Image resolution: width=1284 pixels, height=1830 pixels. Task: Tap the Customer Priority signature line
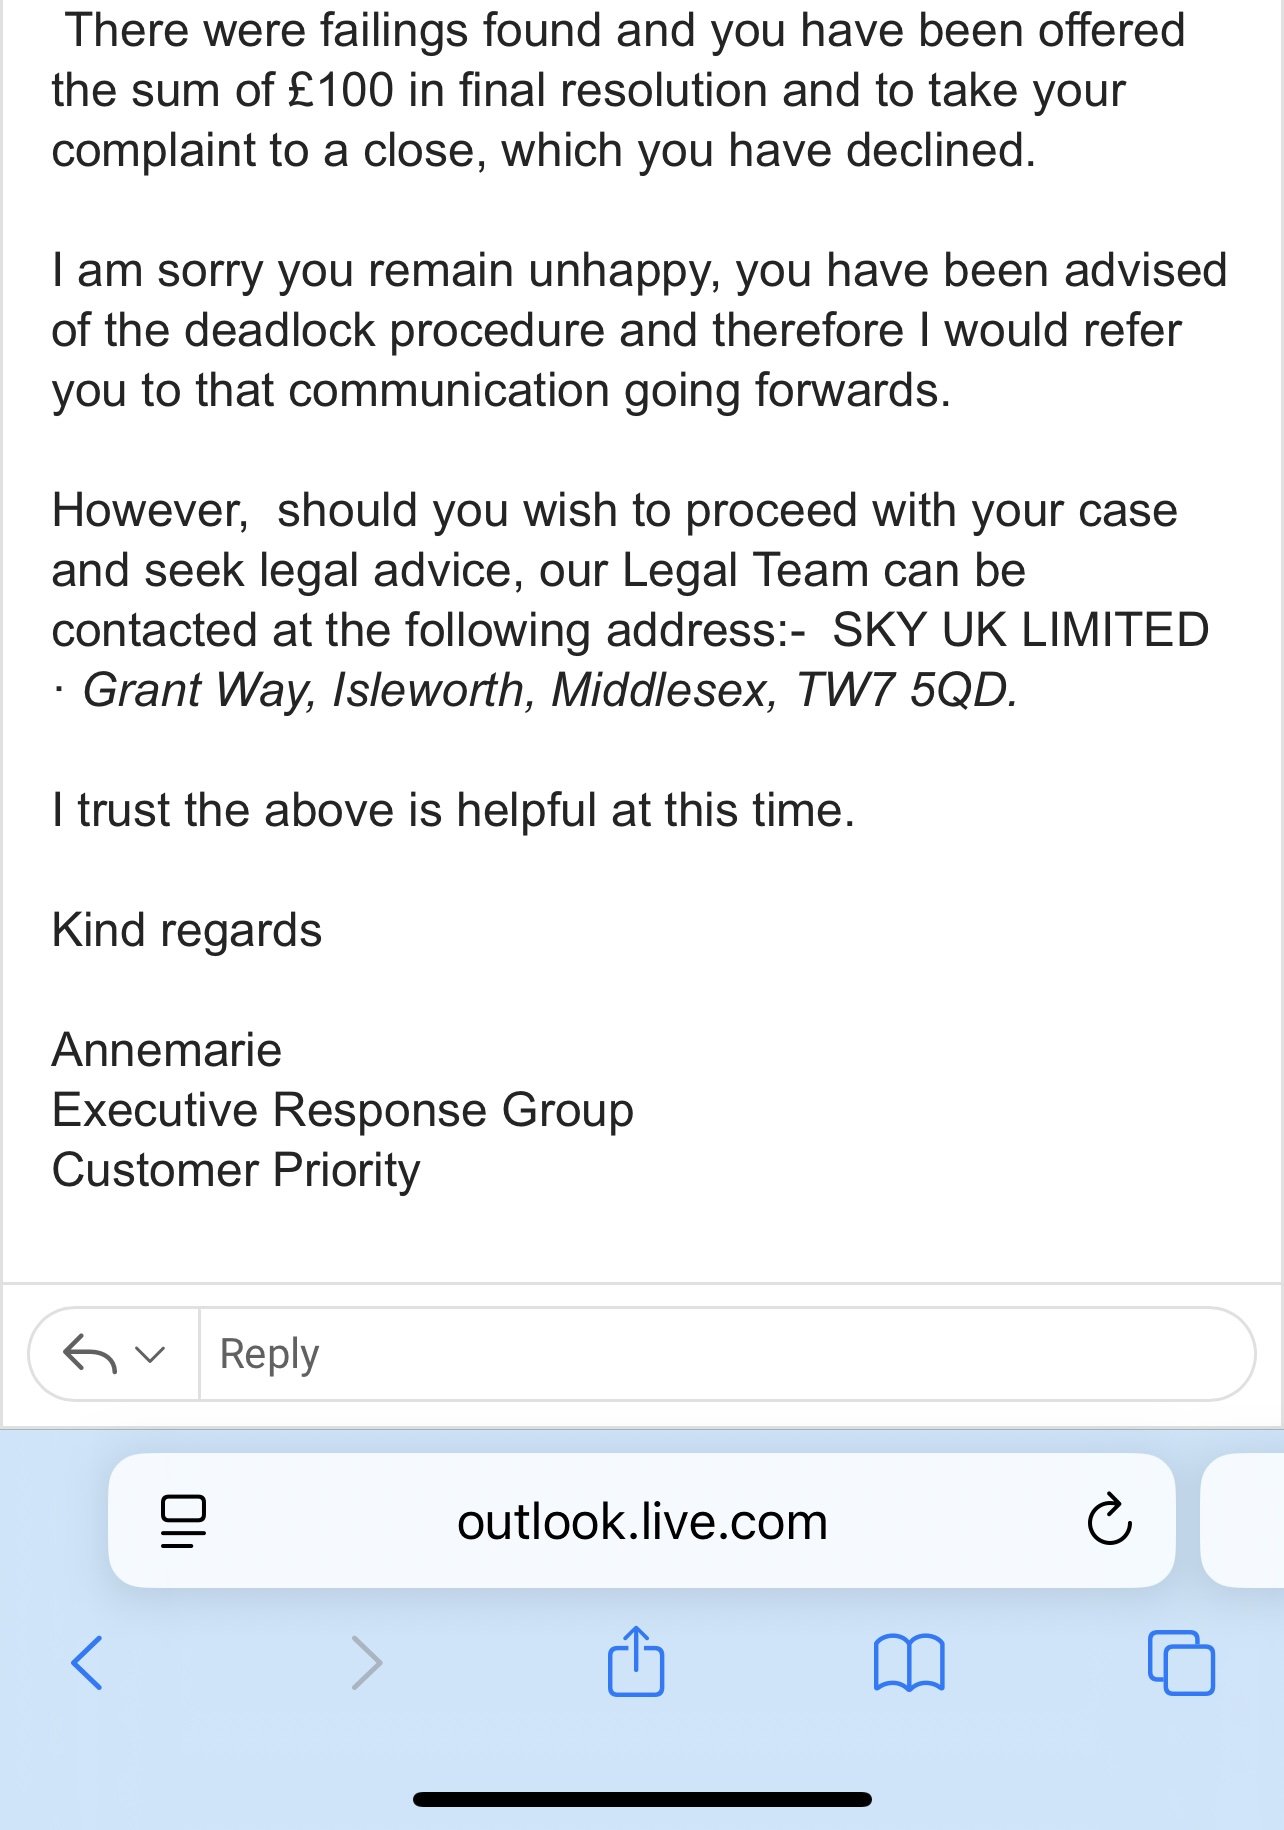coord(236,1171)
